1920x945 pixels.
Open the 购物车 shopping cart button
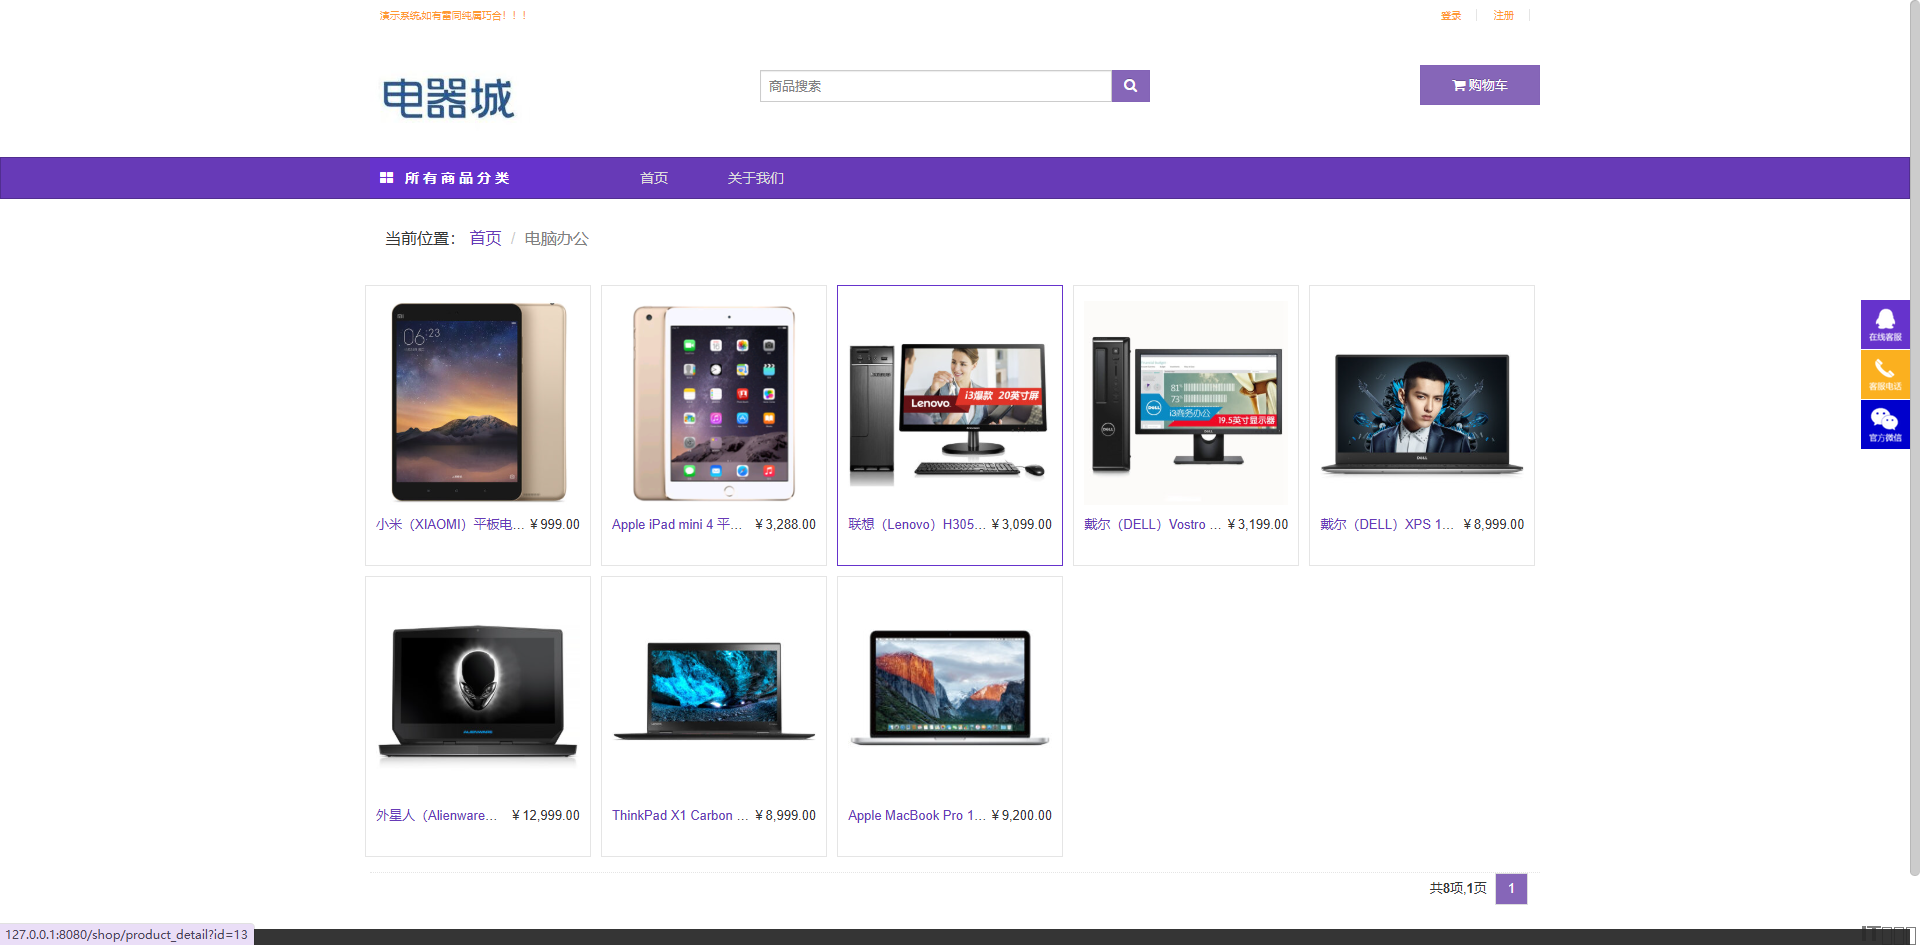1479,85
